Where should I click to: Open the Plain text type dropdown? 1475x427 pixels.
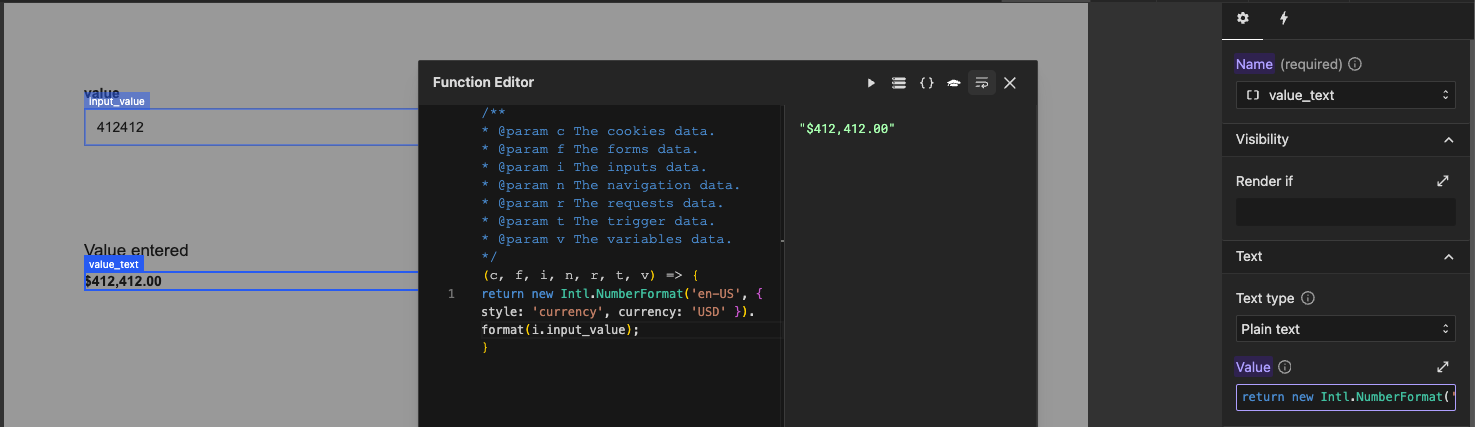(1346, 329)
